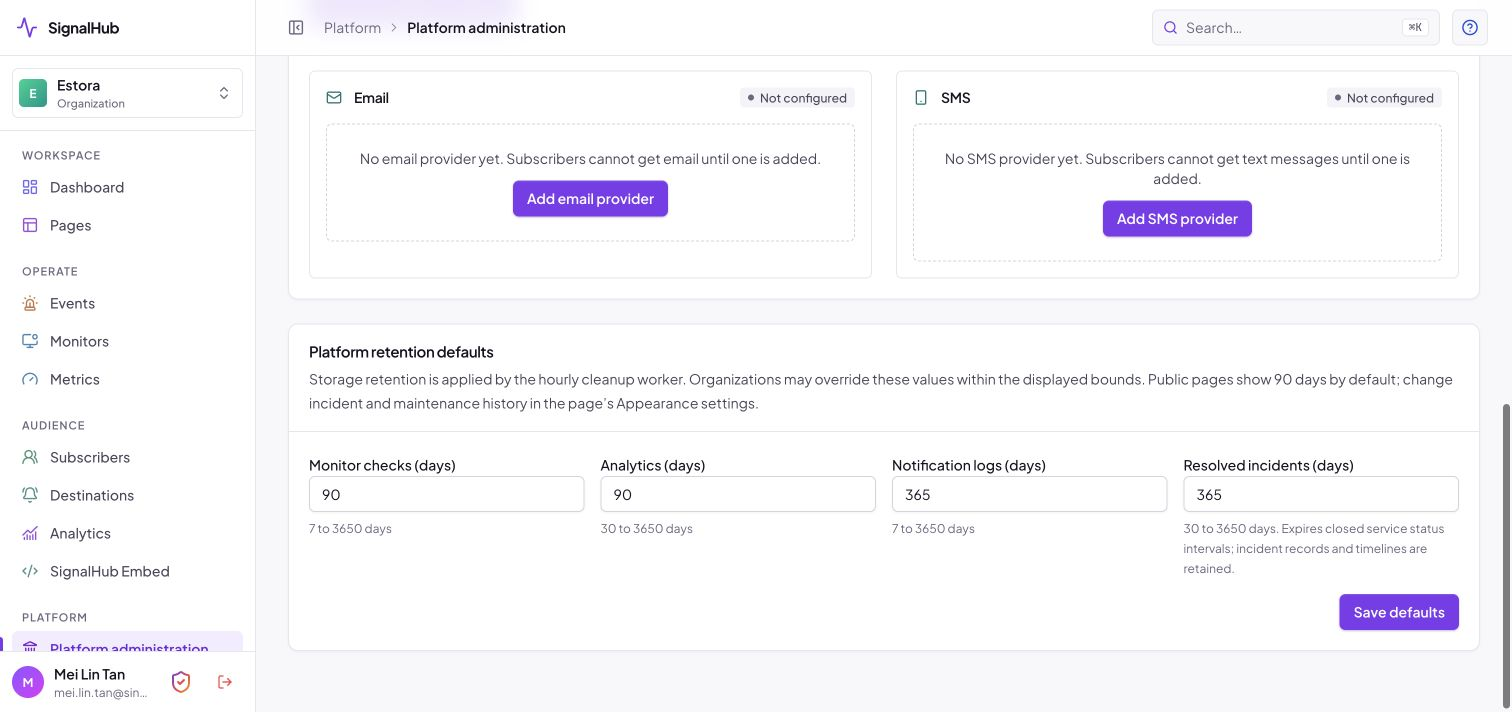Click the Platform breadcrumb link
Viewport: 1512px width, 712px height.
pos(352,28)
